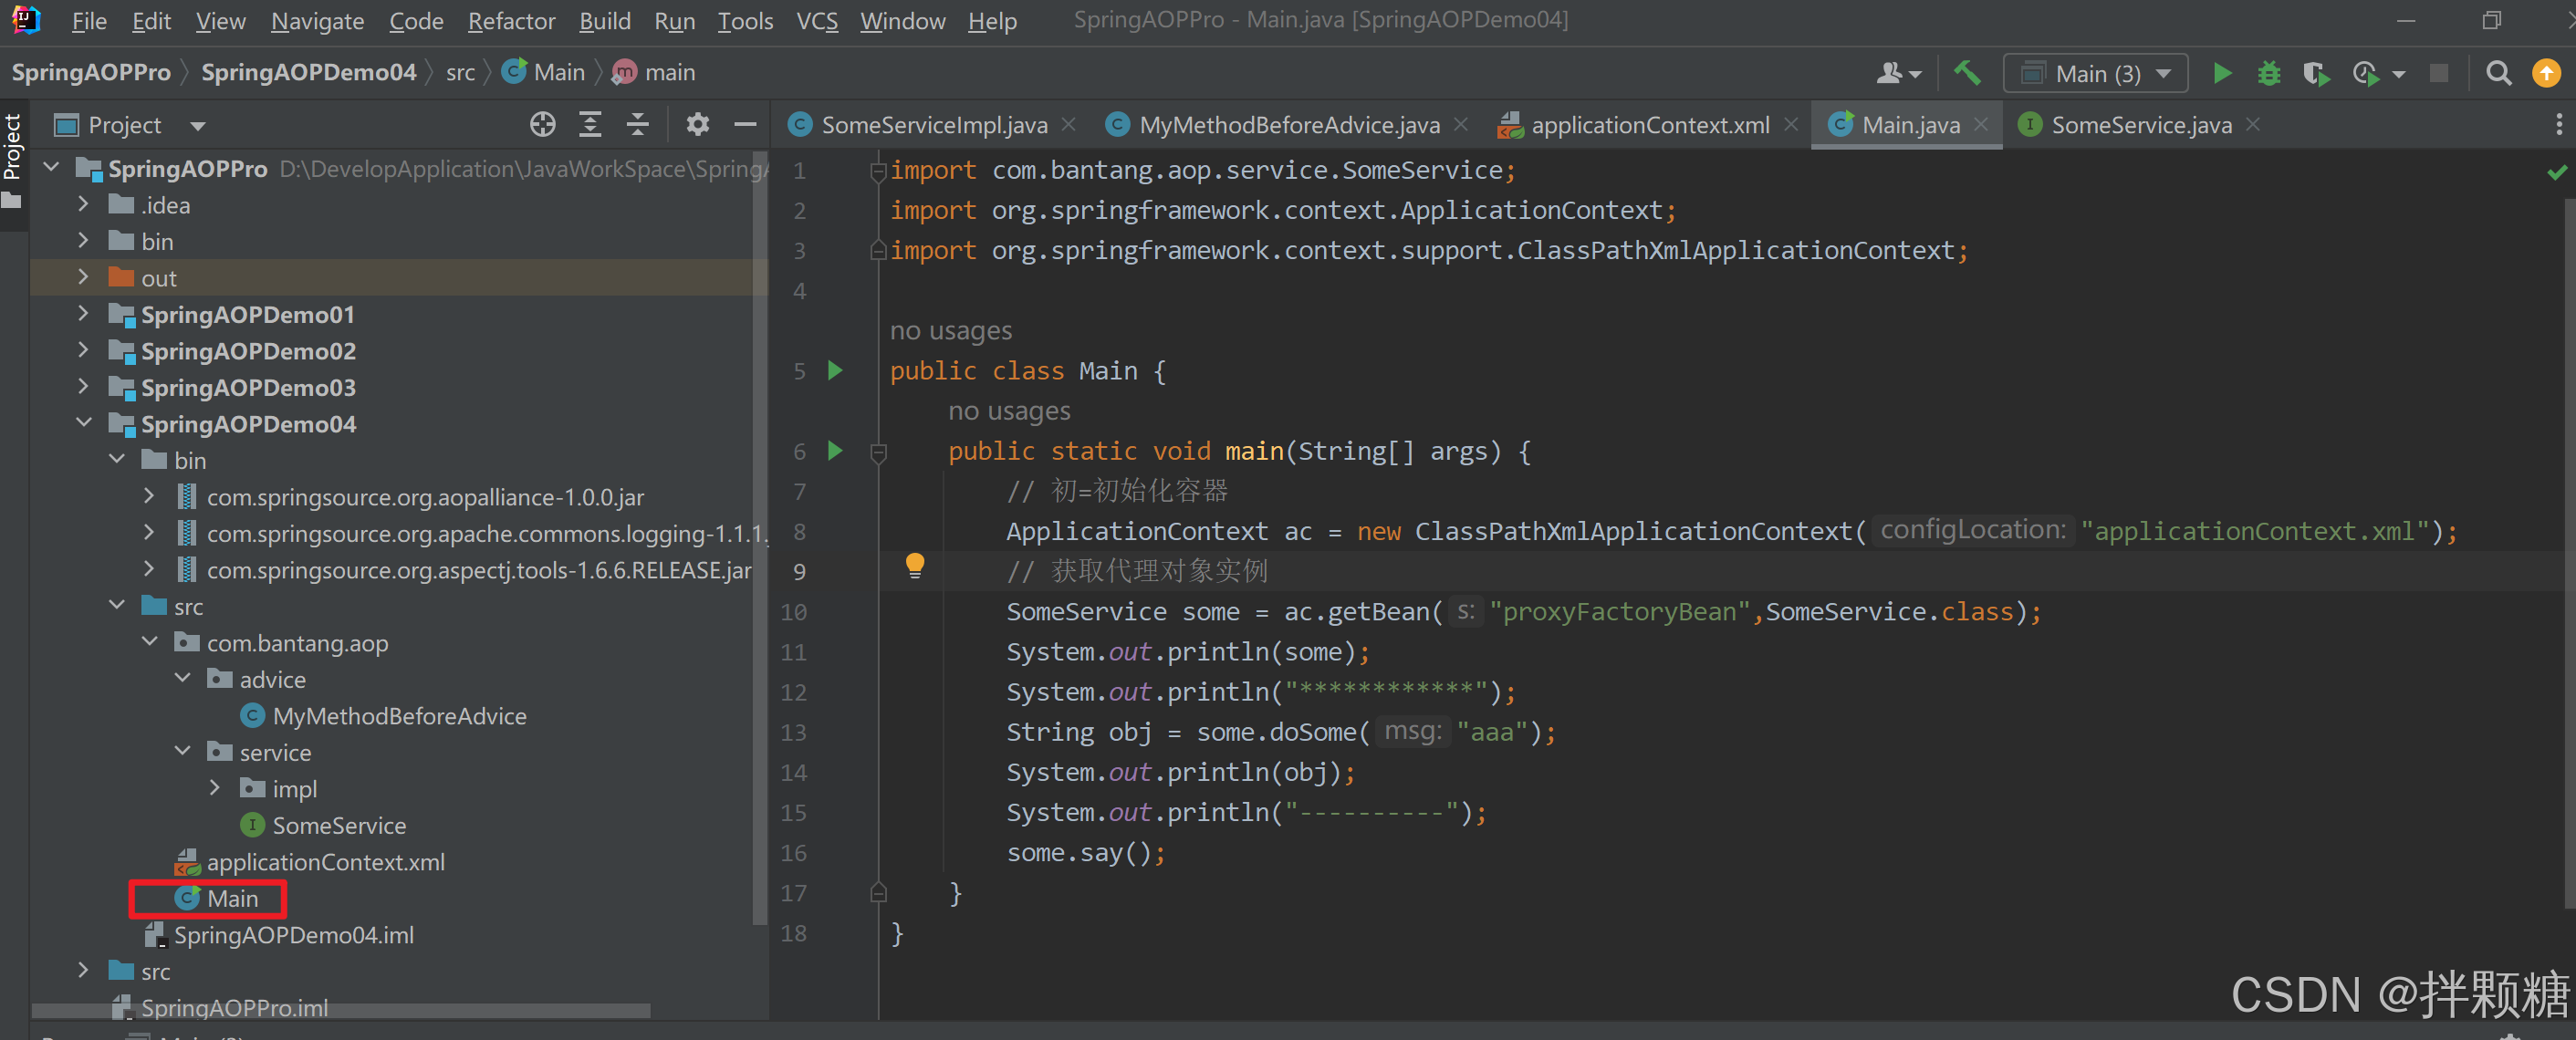2576x1040 pixels.
Task: Select MyMethodBeforeAdvice class in tree
Action: pyautogui.click(x=398, y=716)
